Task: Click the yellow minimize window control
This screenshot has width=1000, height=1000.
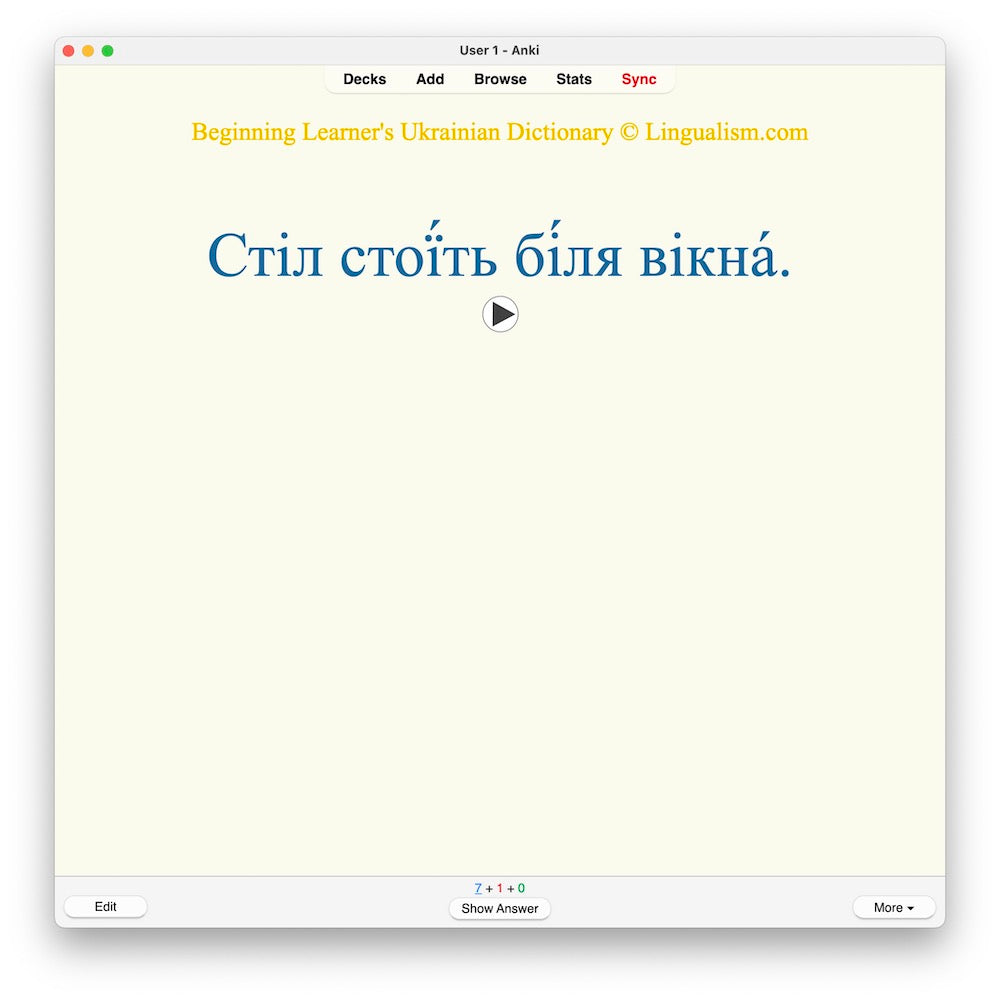Action: point(88,49)
